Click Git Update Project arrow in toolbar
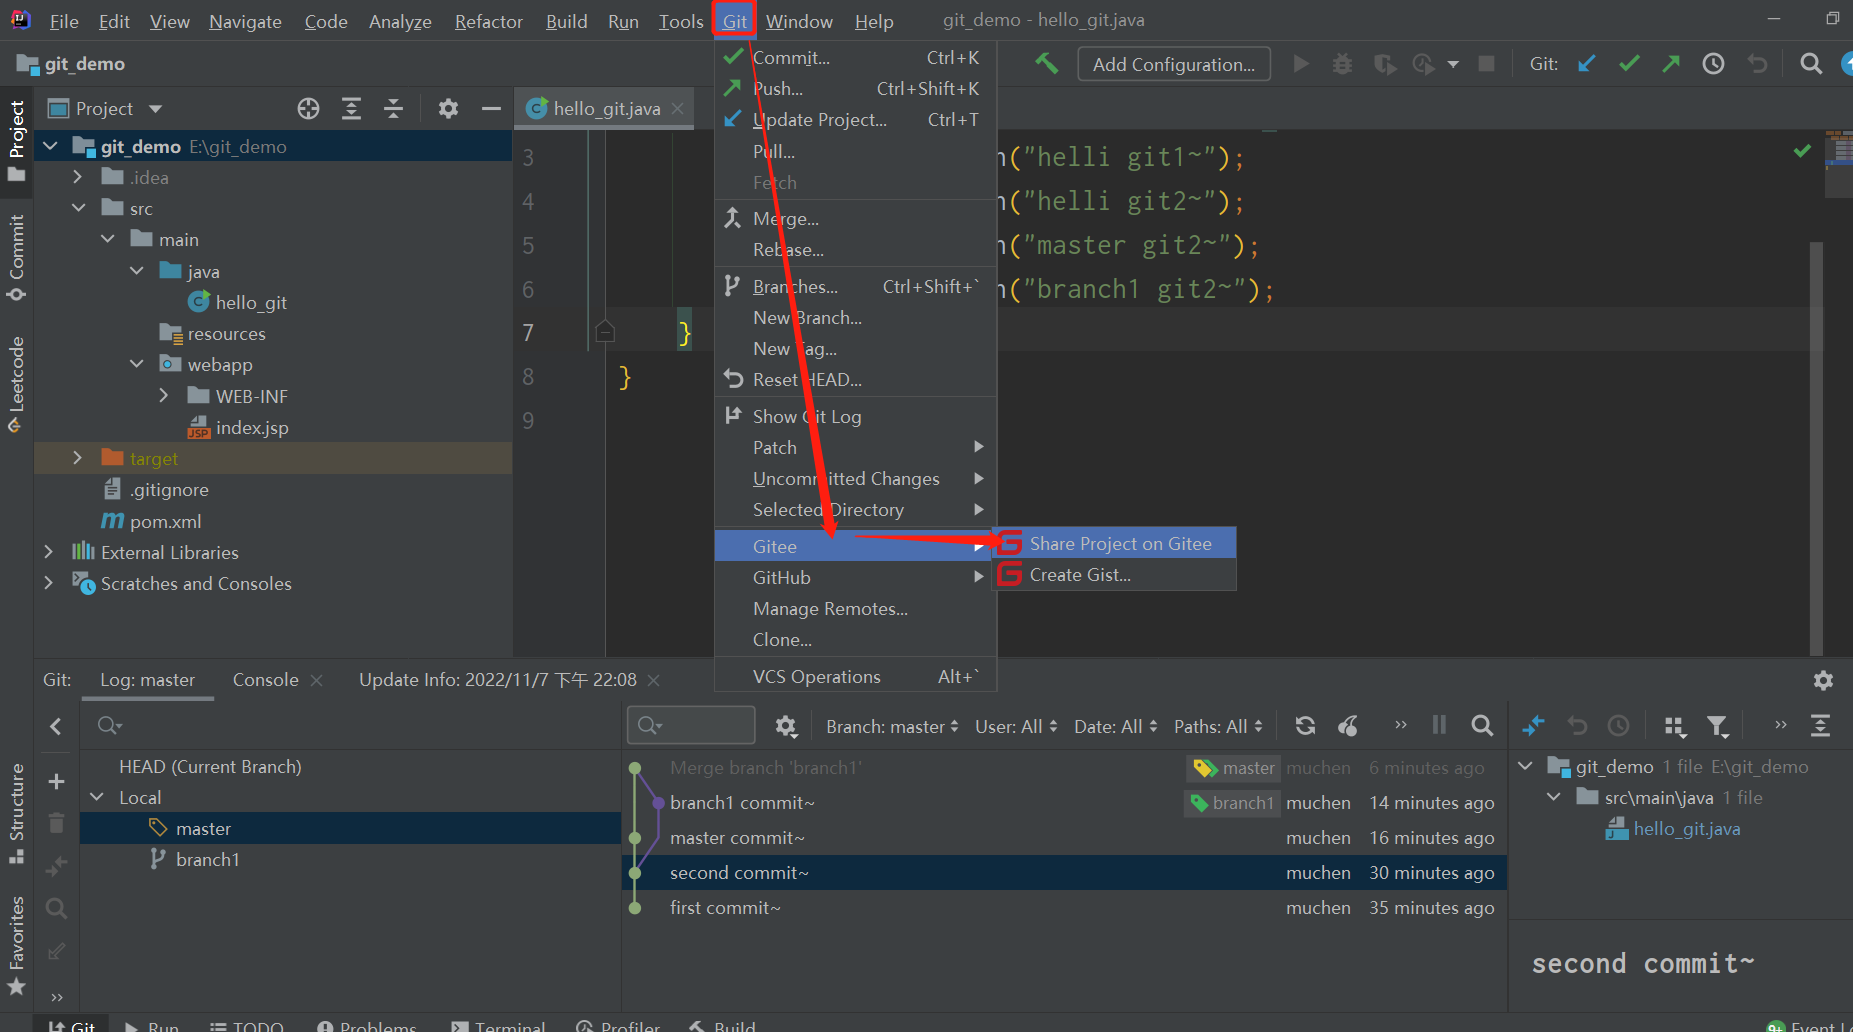Viewport: 1853px width, 1032px height. [x=1587, y=64]
